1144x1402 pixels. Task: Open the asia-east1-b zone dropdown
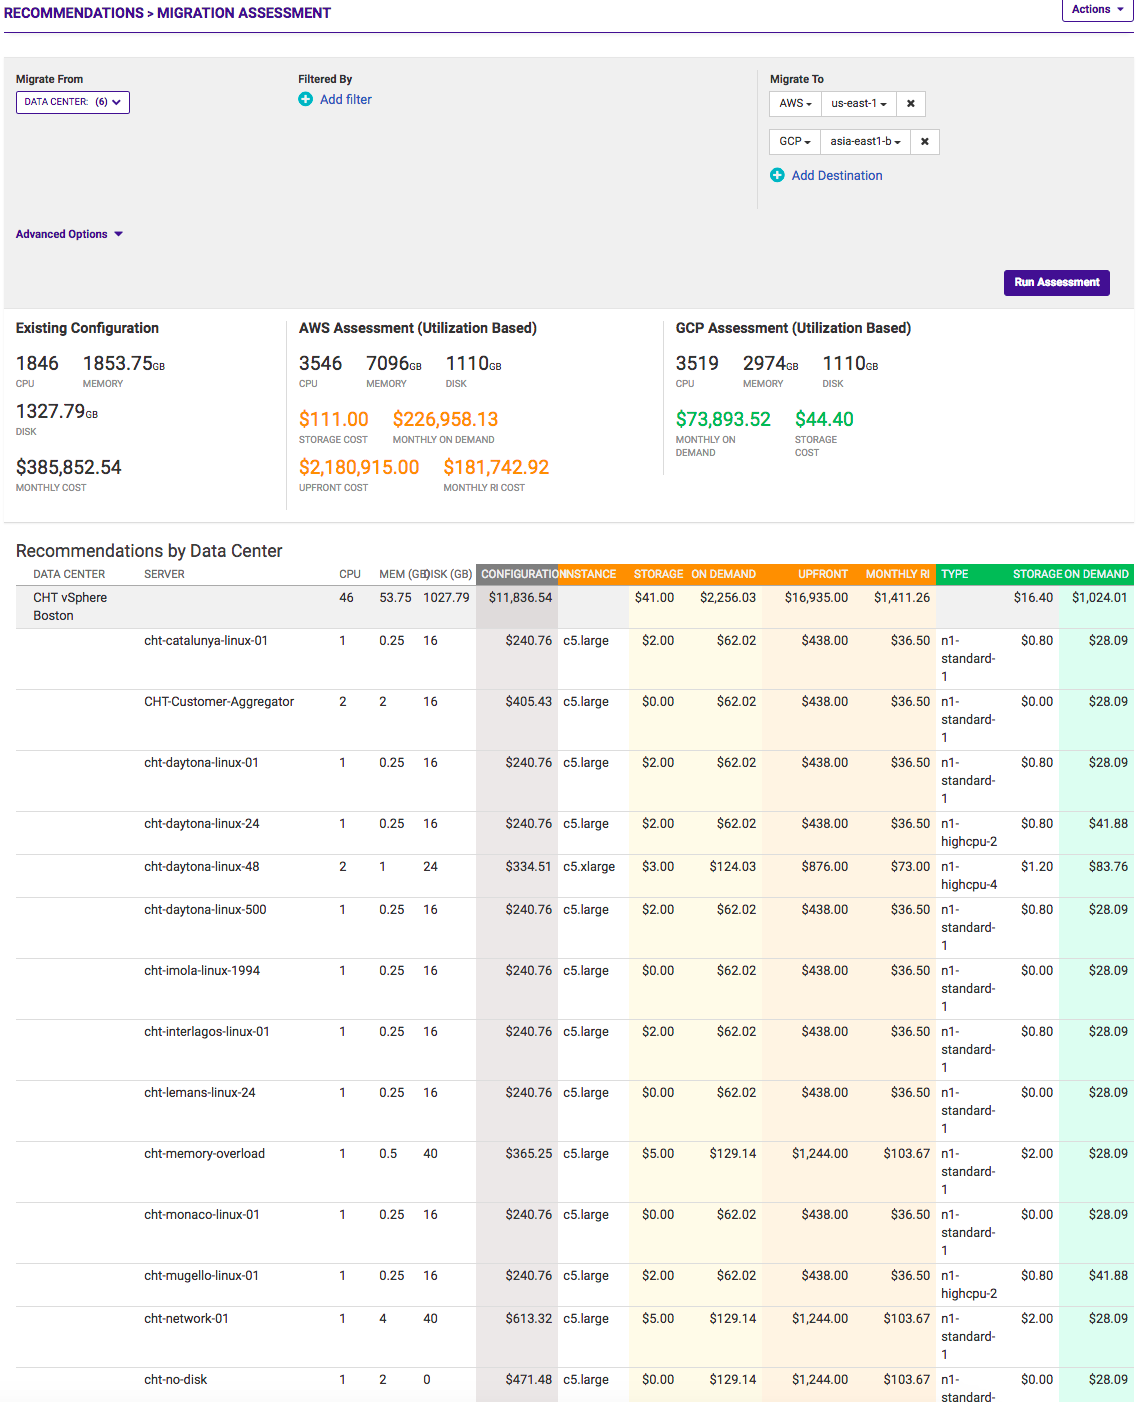point(862,141)
